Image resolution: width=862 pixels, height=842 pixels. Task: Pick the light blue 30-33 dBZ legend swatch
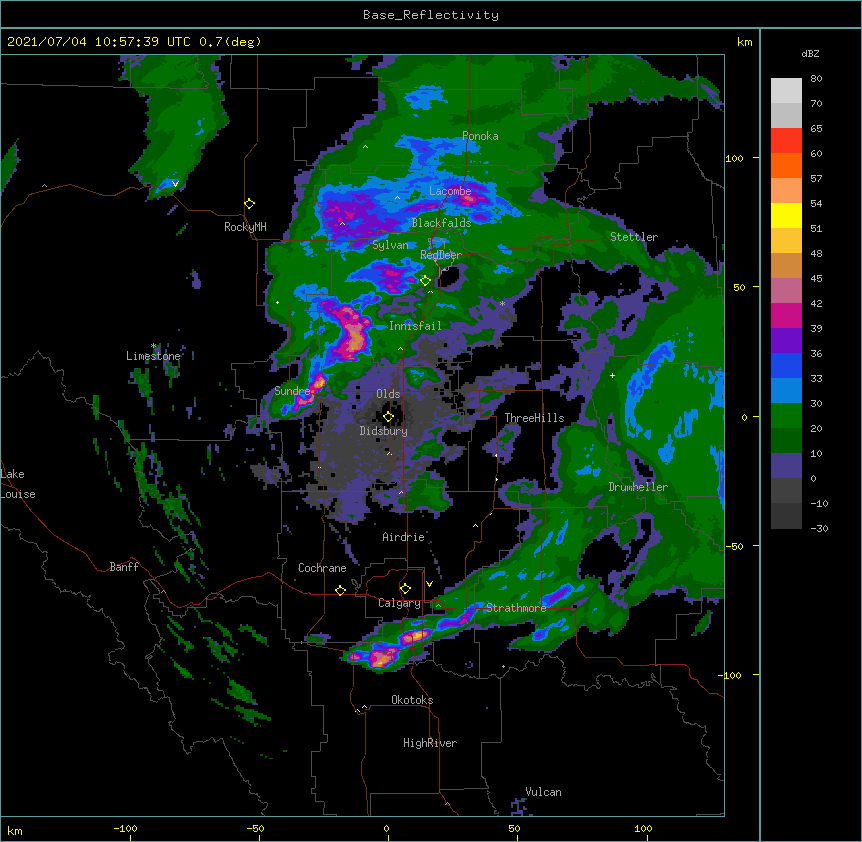[x=786, y=390]
